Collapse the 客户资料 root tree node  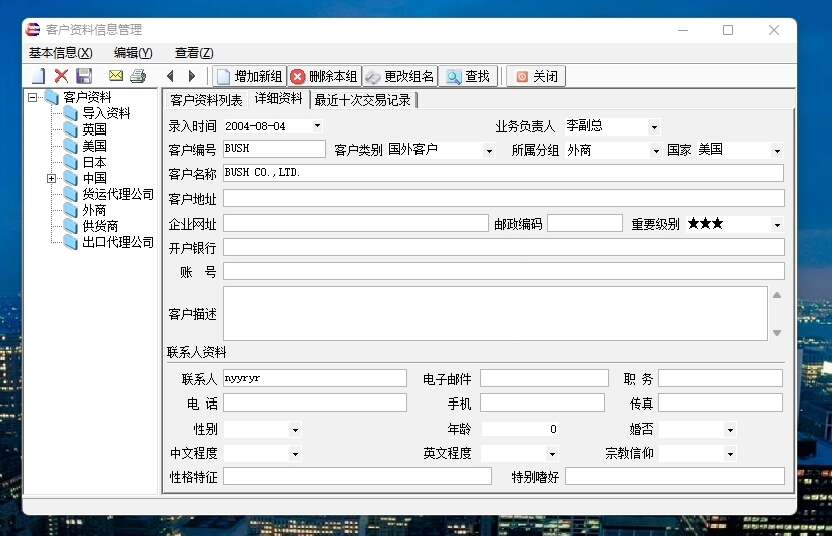coord(33,97)
